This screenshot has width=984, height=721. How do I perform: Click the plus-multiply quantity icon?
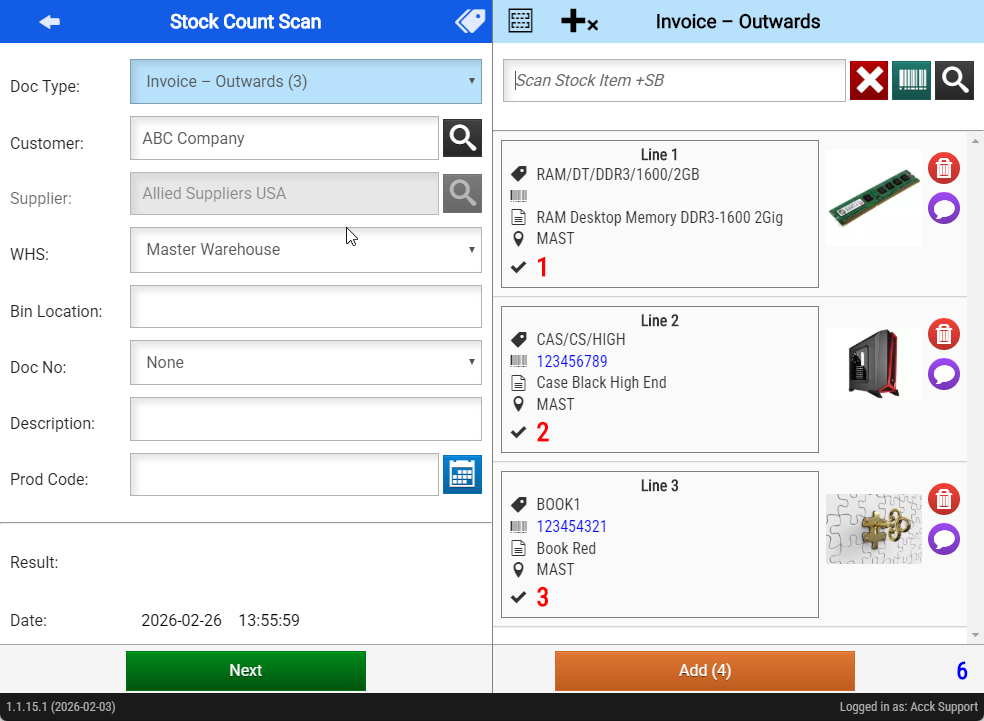click(579, 21)
